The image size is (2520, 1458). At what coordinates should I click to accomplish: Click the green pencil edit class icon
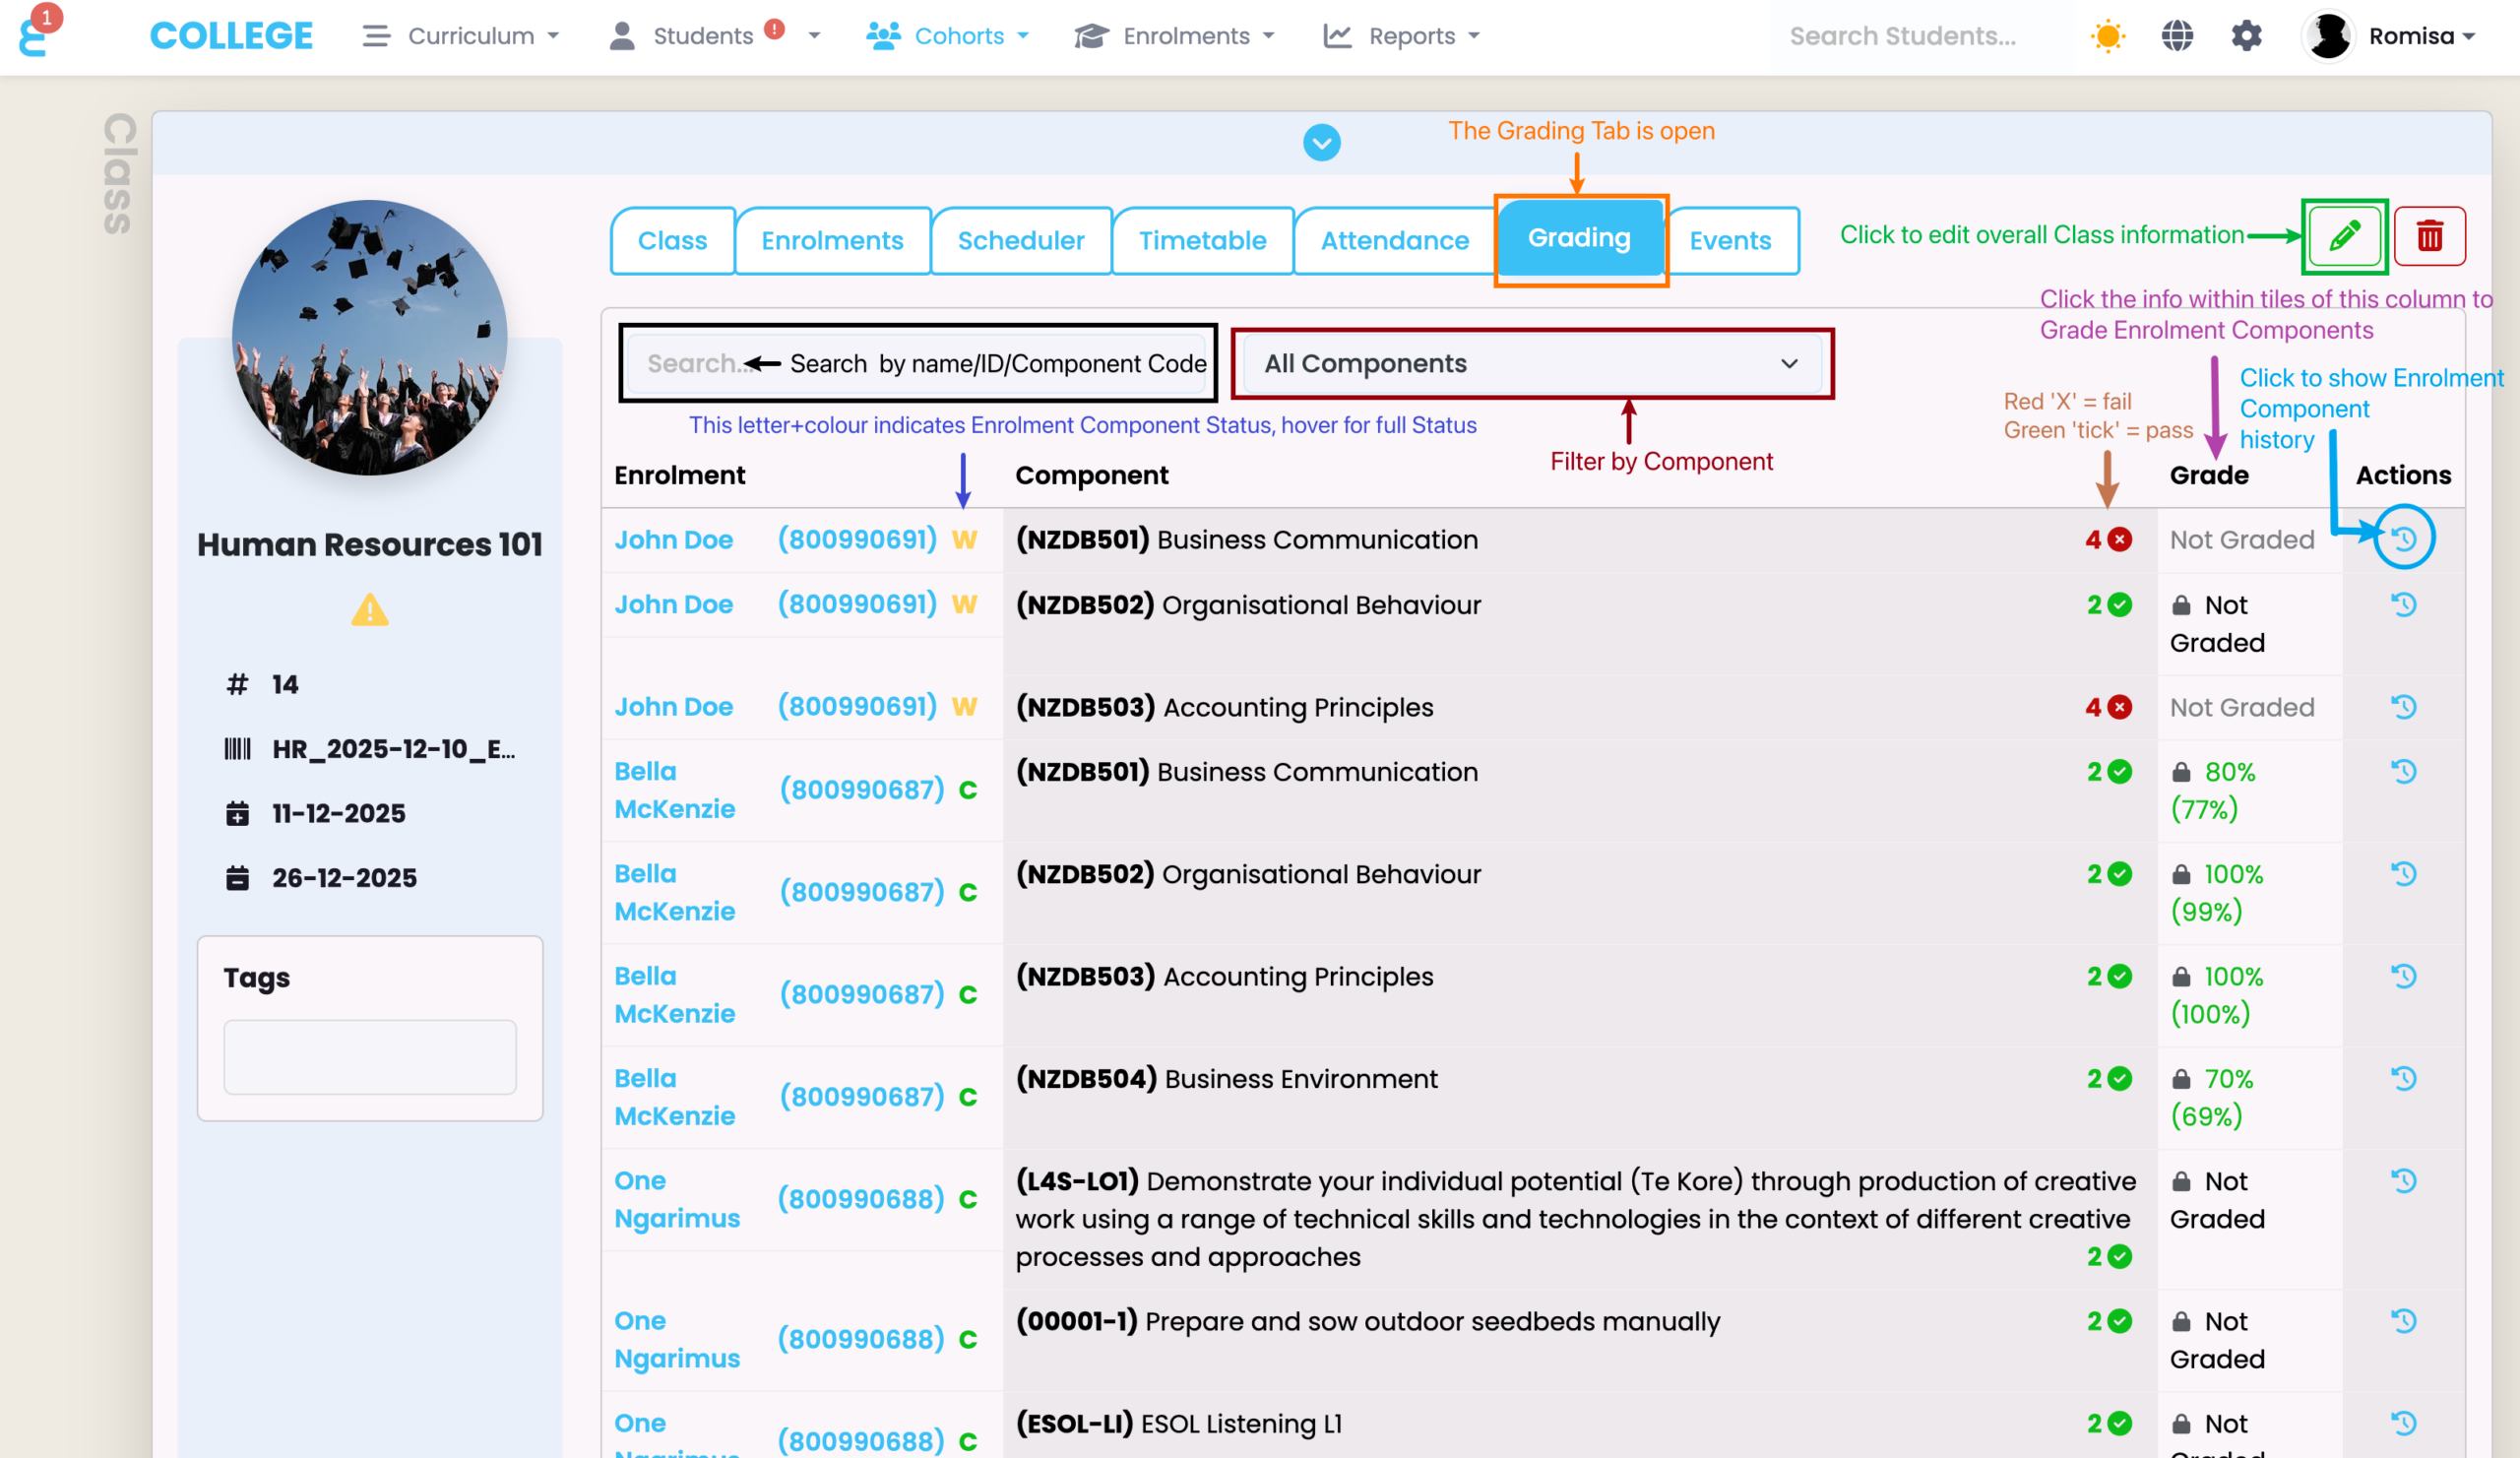click(2343, 237)
